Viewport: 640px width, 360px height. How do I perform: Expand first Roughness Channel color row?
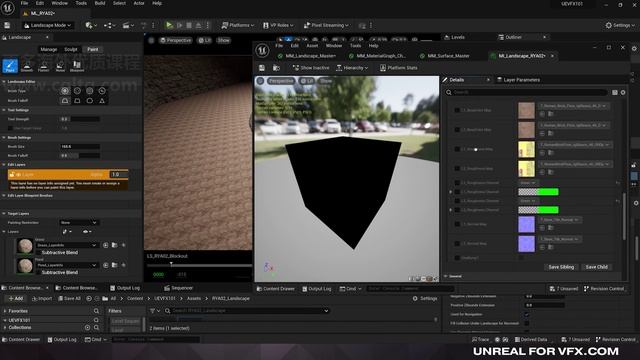451,192
